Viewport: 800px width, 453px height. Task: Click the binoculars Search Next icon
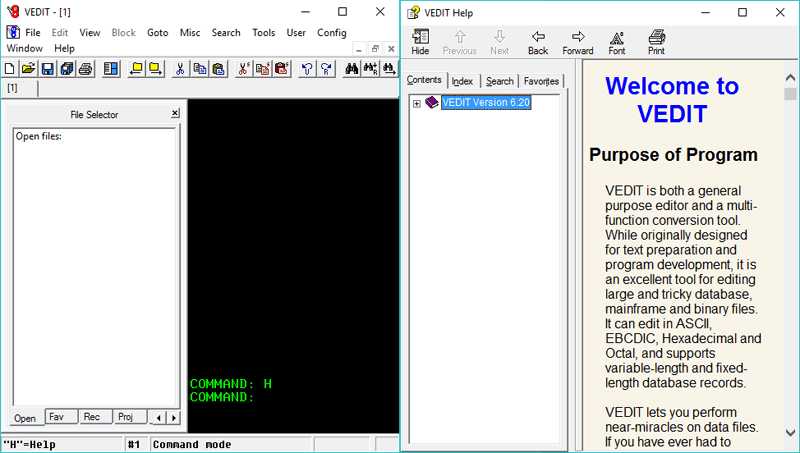[389, 68]
